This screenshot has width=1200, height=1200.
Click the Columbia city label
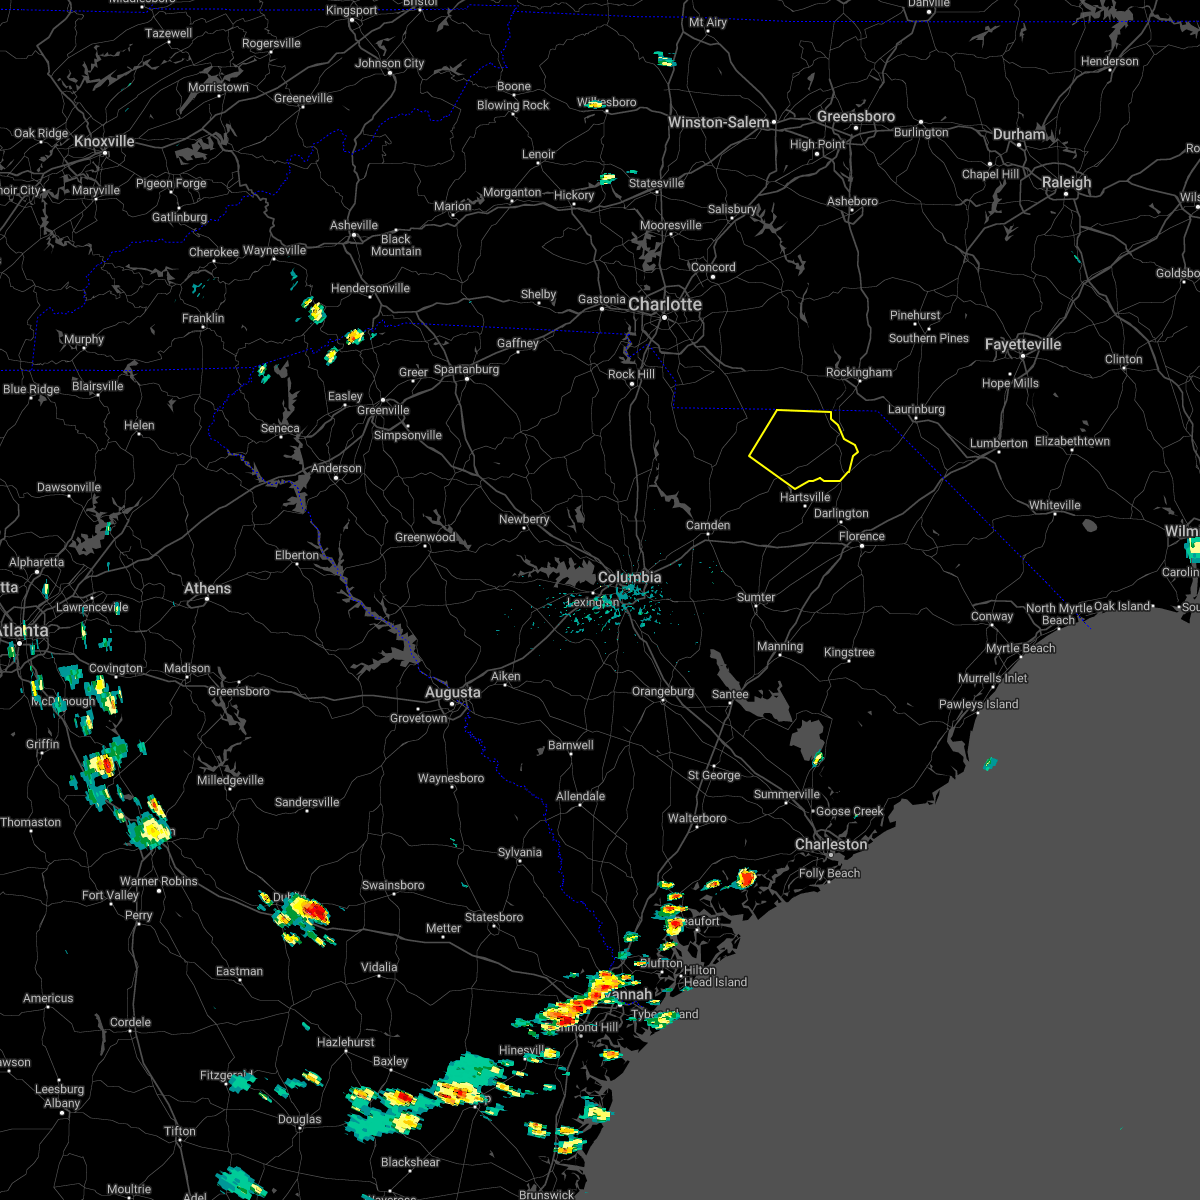click(631, 577)
